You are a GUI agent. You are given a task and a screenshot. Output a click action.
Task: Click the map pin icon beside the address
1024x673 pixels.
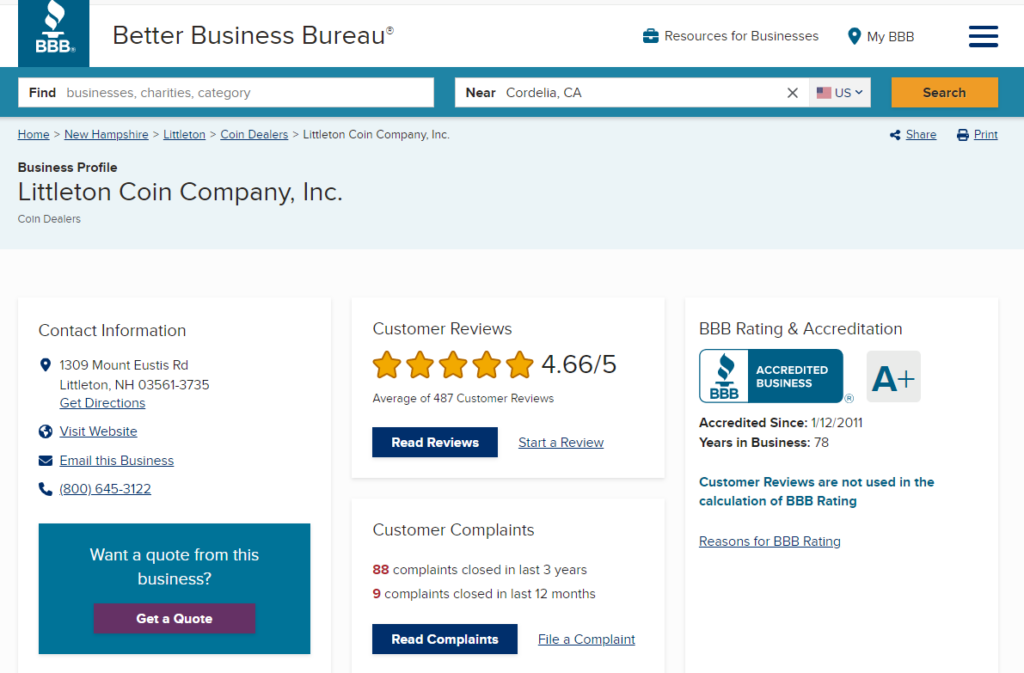(x=45, y=365)
